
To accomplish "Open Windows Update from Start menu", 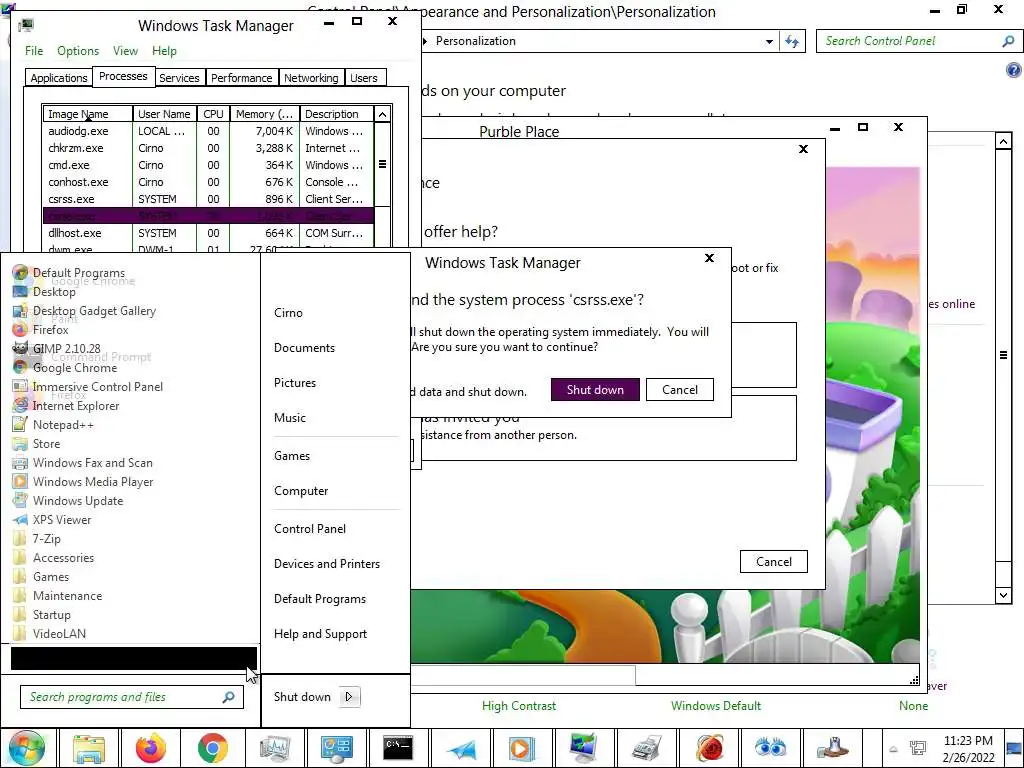I will [68, 500].
